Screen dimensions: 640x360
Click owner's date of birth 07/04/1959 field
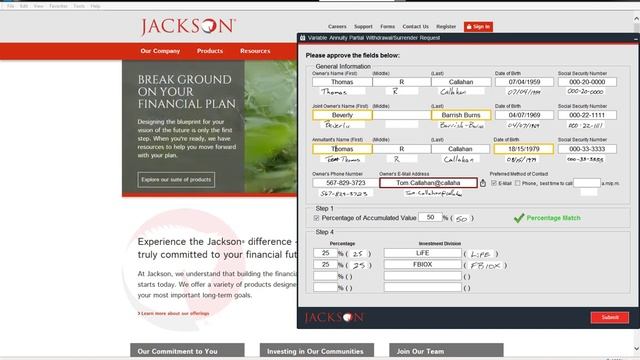pos(524,82)
